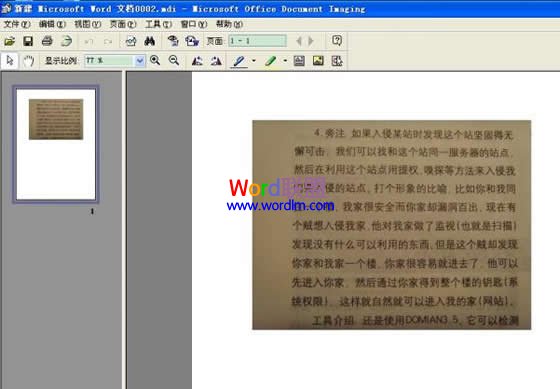Click the envelope icon left of the binoculars
The image size is (560, 389).
[131, 41]
